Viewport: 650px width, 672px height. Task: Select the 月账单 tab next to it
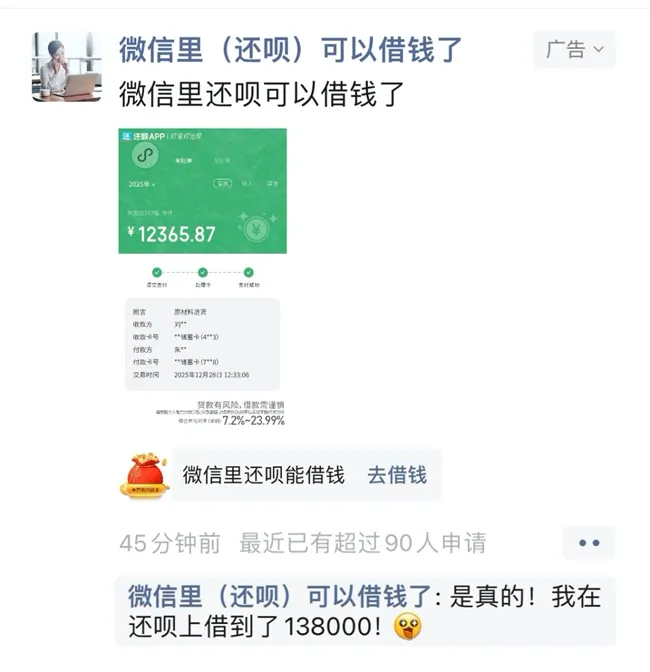click(x=222, y=161)
